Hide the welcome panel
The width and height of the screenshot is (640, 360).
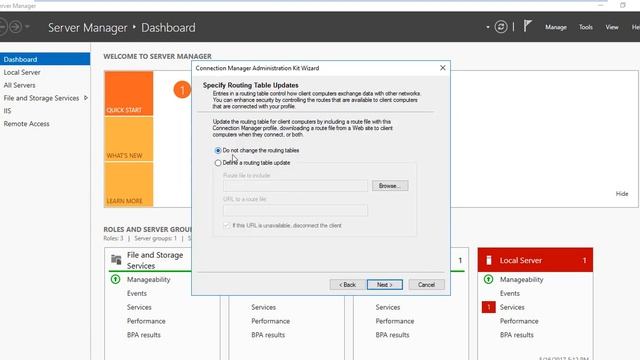click(622, 194)
